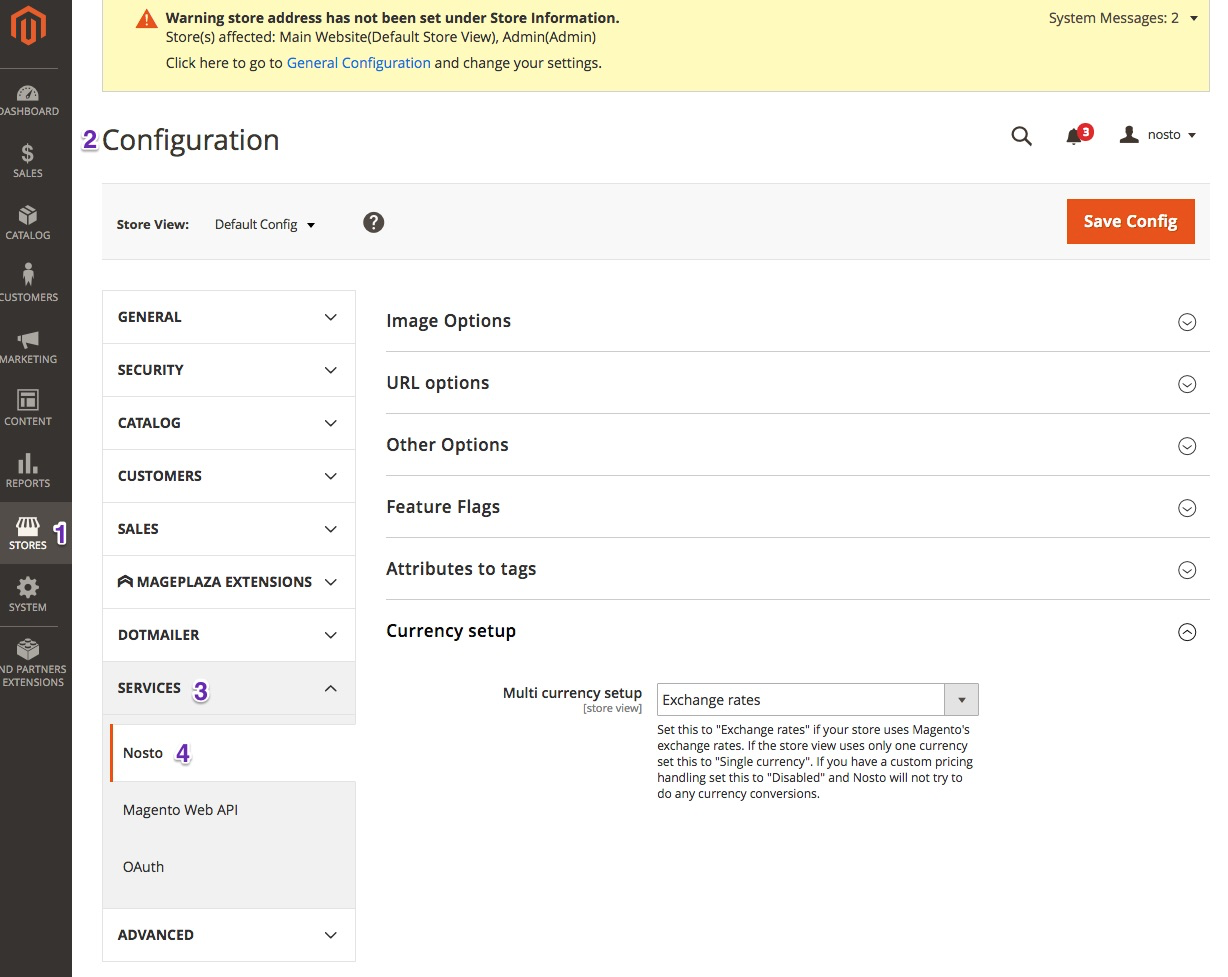Open the nosto user account menu
This screenshot has height=977, width=1228.
coord(1158,135)
